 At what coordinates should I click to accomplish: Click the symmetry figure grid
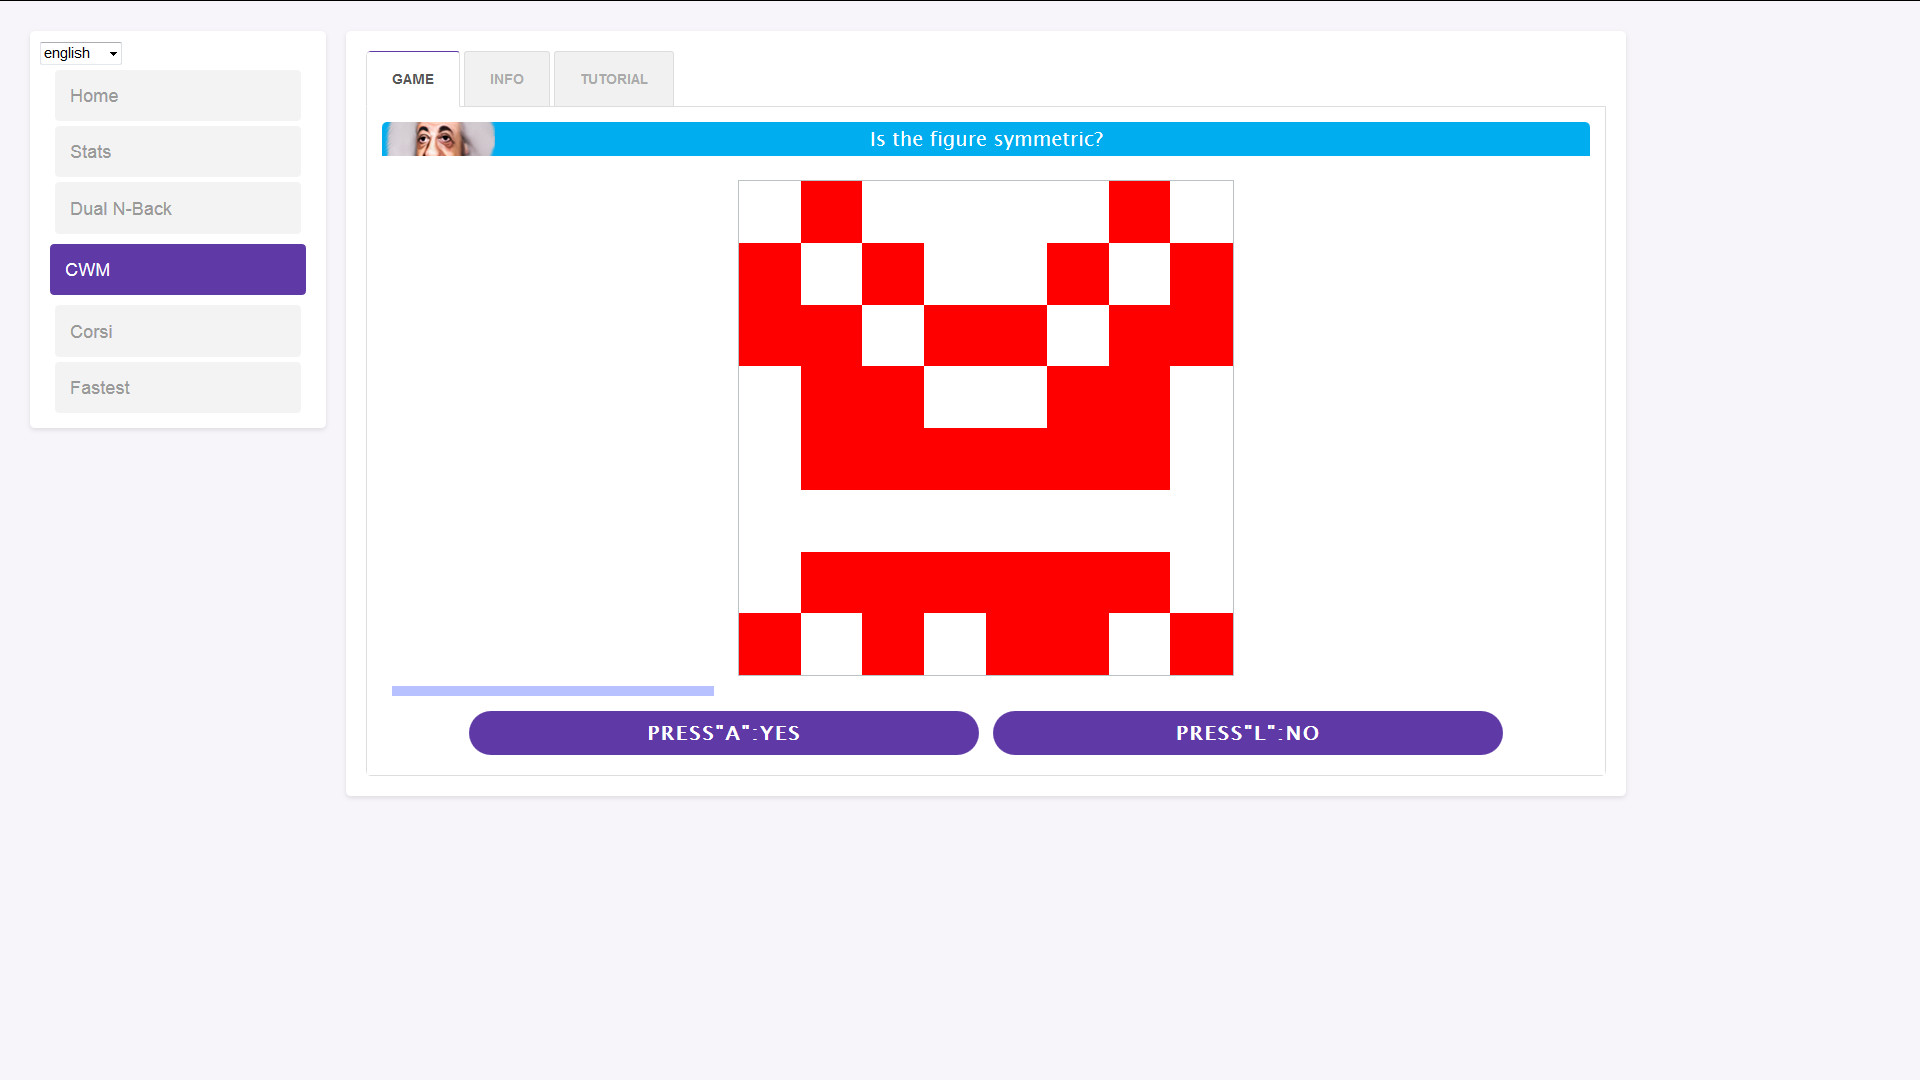click(x=985, y=428)
